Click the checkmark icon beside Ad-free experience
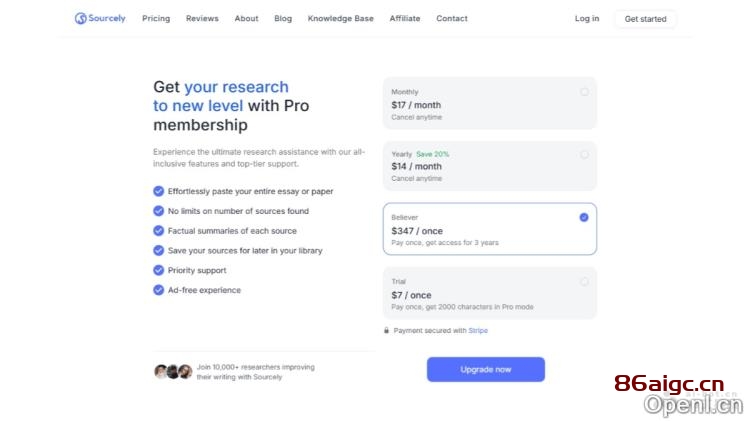The width and height of the screenshot is (750, 421). click(158, 290)
